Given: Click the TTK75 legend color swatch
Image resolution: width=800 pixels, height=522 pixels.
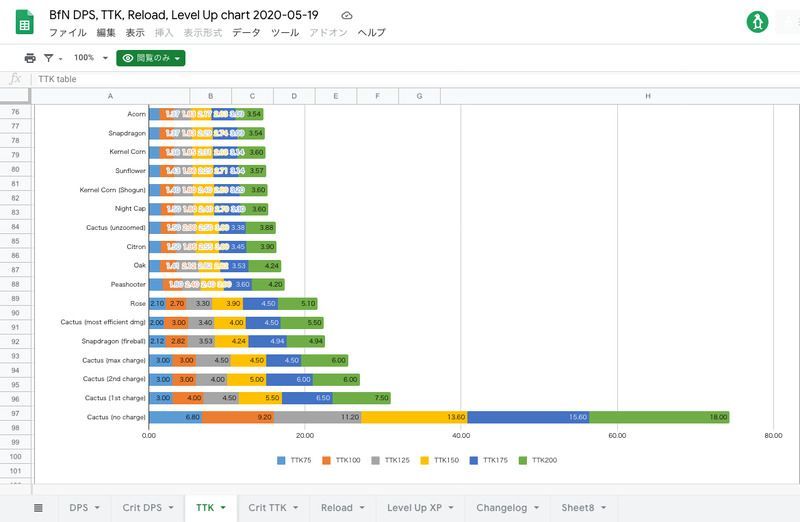Looking at the screenshot, I should [x=282, y=461].
